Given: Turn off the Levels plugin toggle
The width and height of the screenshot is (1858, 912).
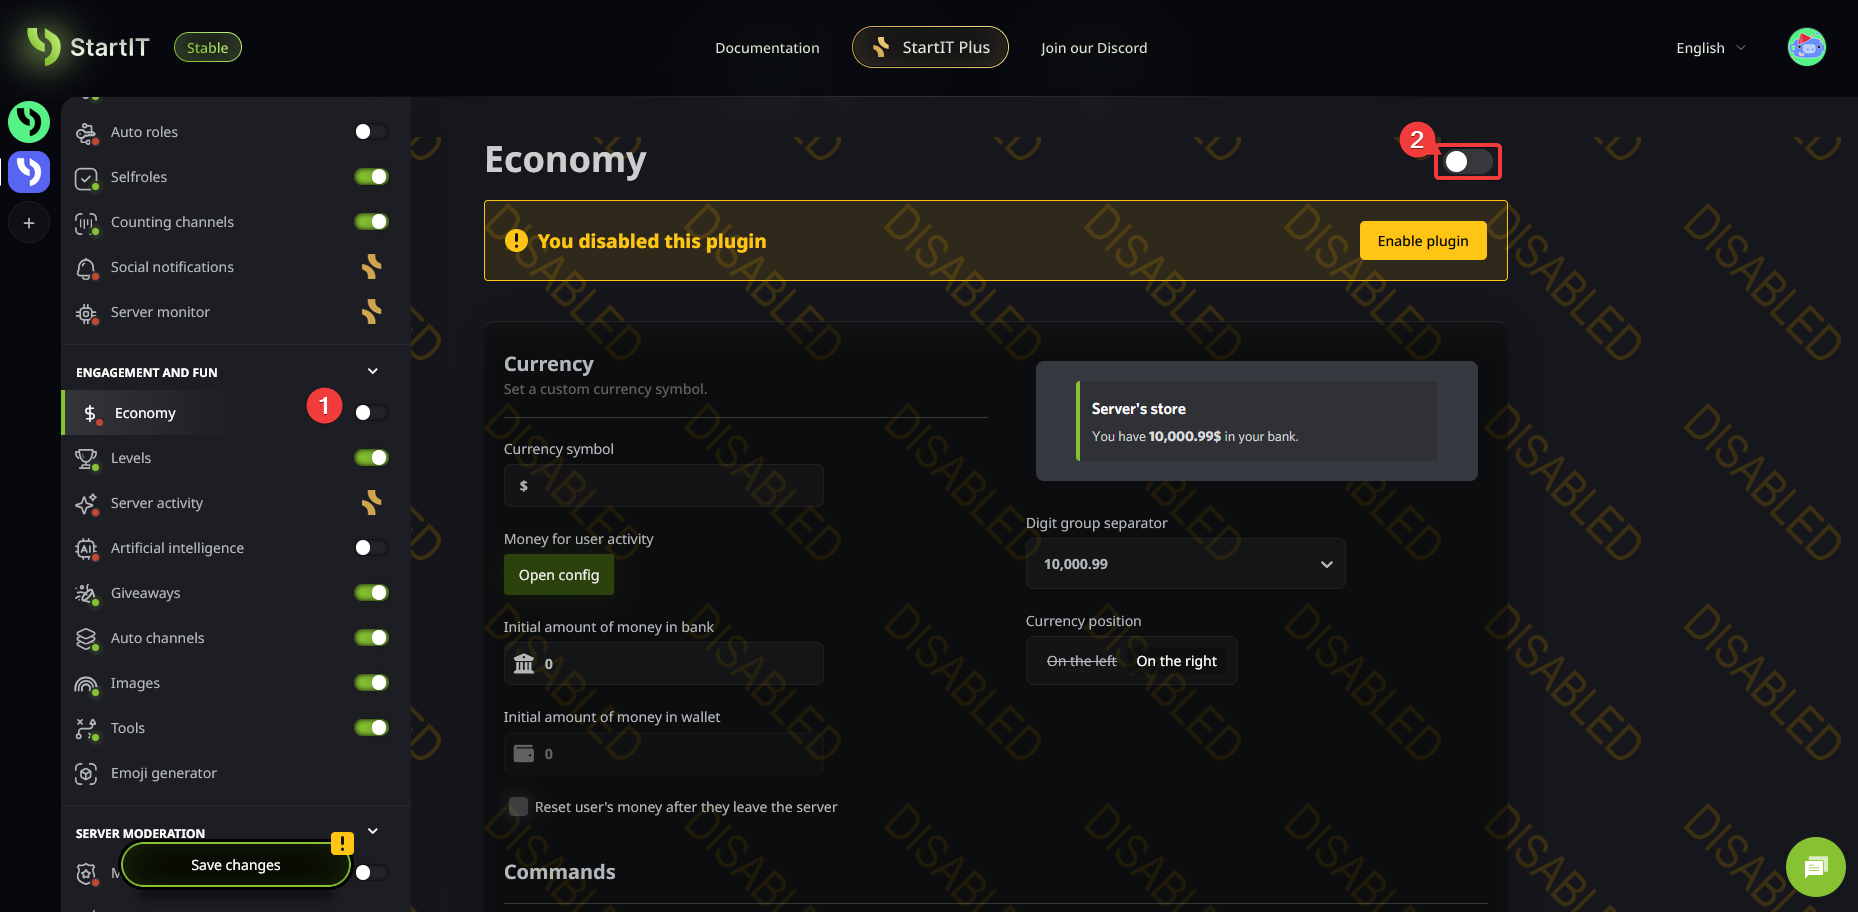Looking at the screenshot, I should (x=371, y=458).
